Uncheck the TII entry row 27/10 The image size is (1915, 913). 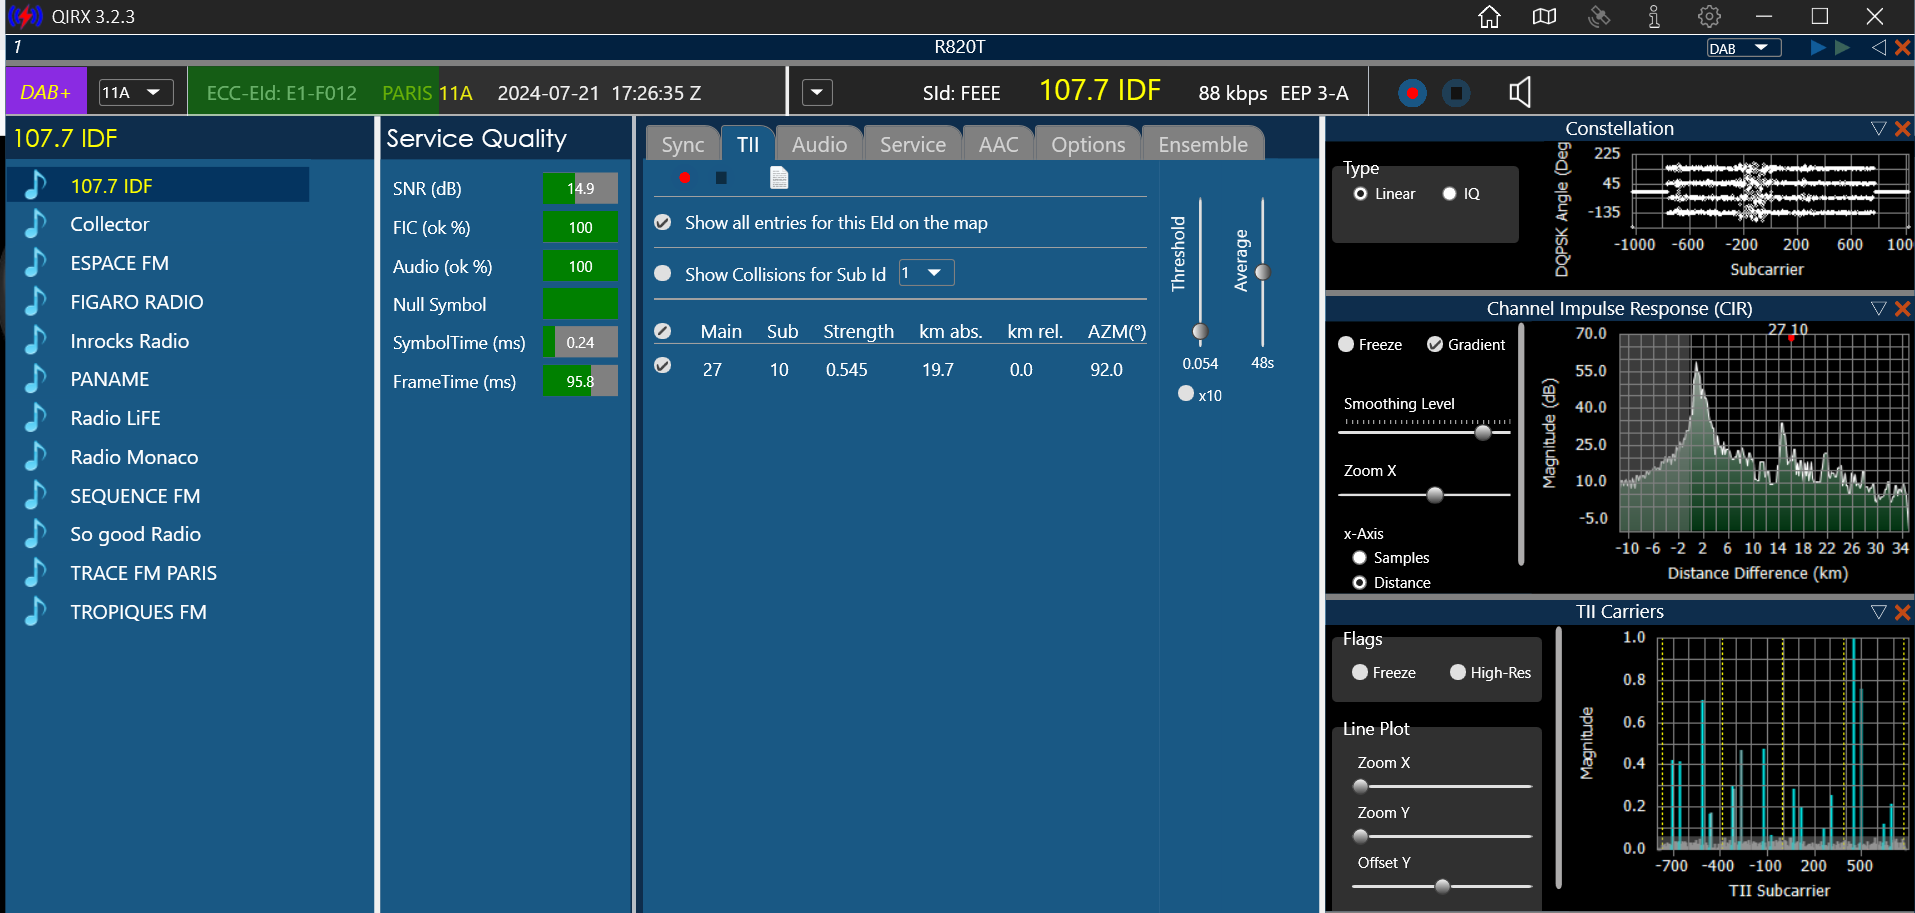[x=662, y=365]
